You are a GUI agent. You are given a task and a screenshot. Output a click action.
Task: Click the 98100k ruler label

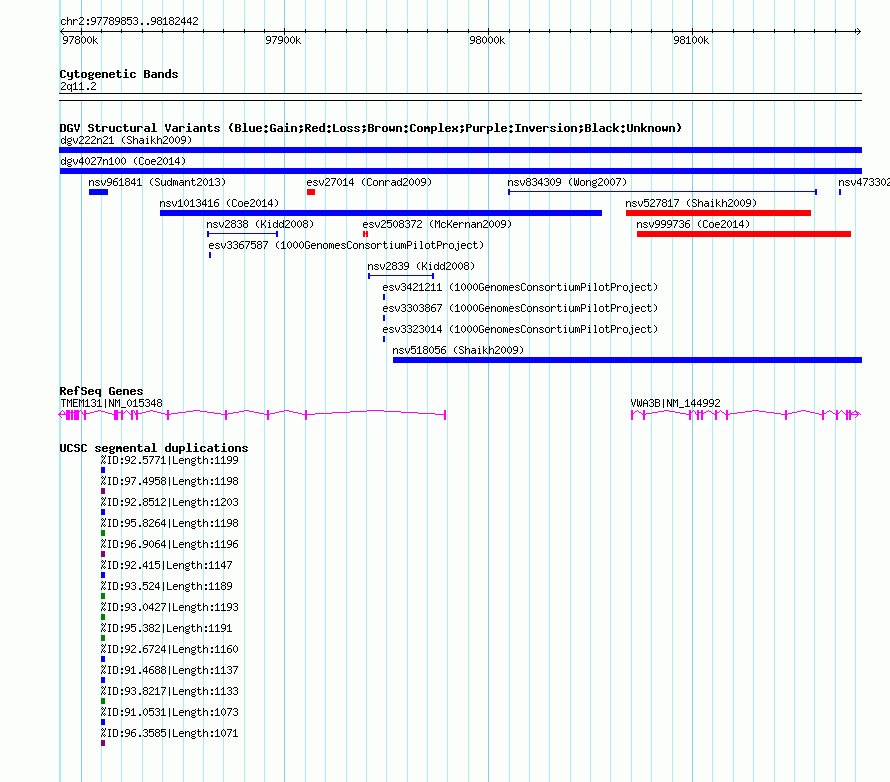691,40
